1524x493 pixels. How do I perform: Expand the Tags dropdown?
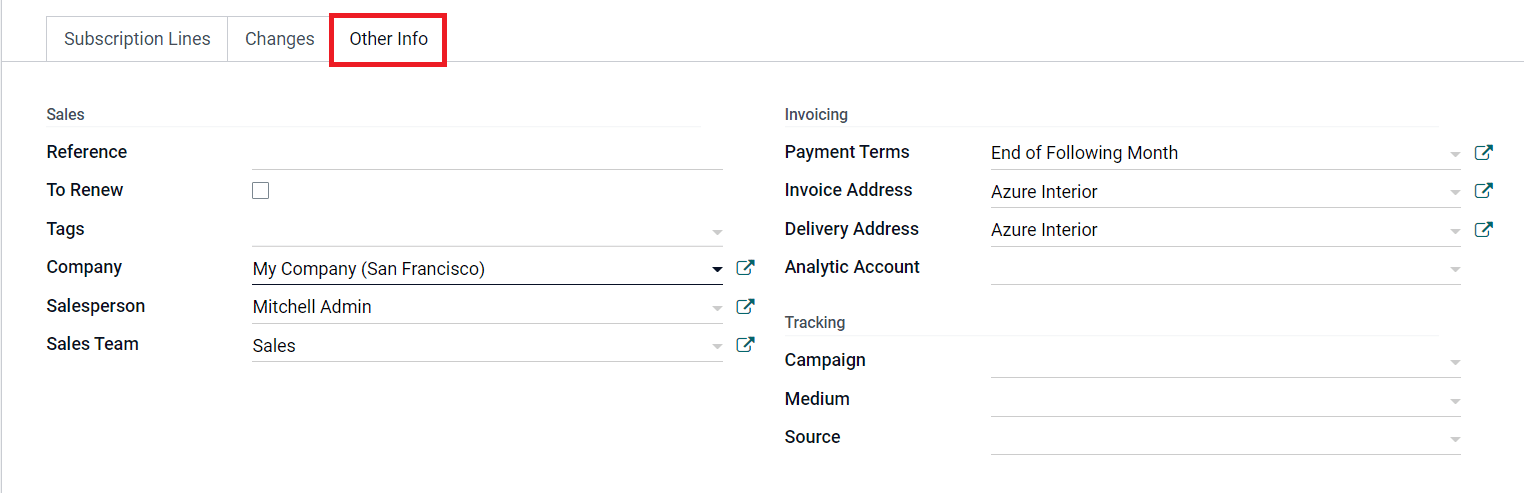coord(717,232)
